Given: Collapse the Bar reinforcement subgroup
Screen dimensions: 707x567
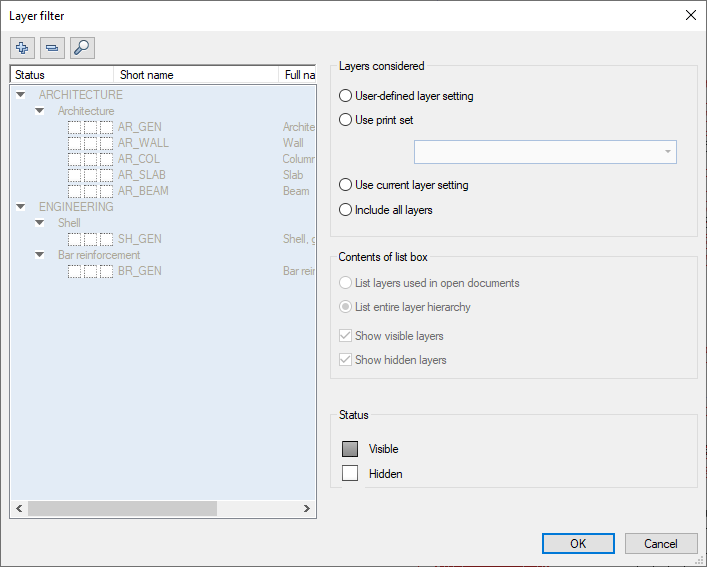Looking at the screenshot, I should tap(39, 255).
